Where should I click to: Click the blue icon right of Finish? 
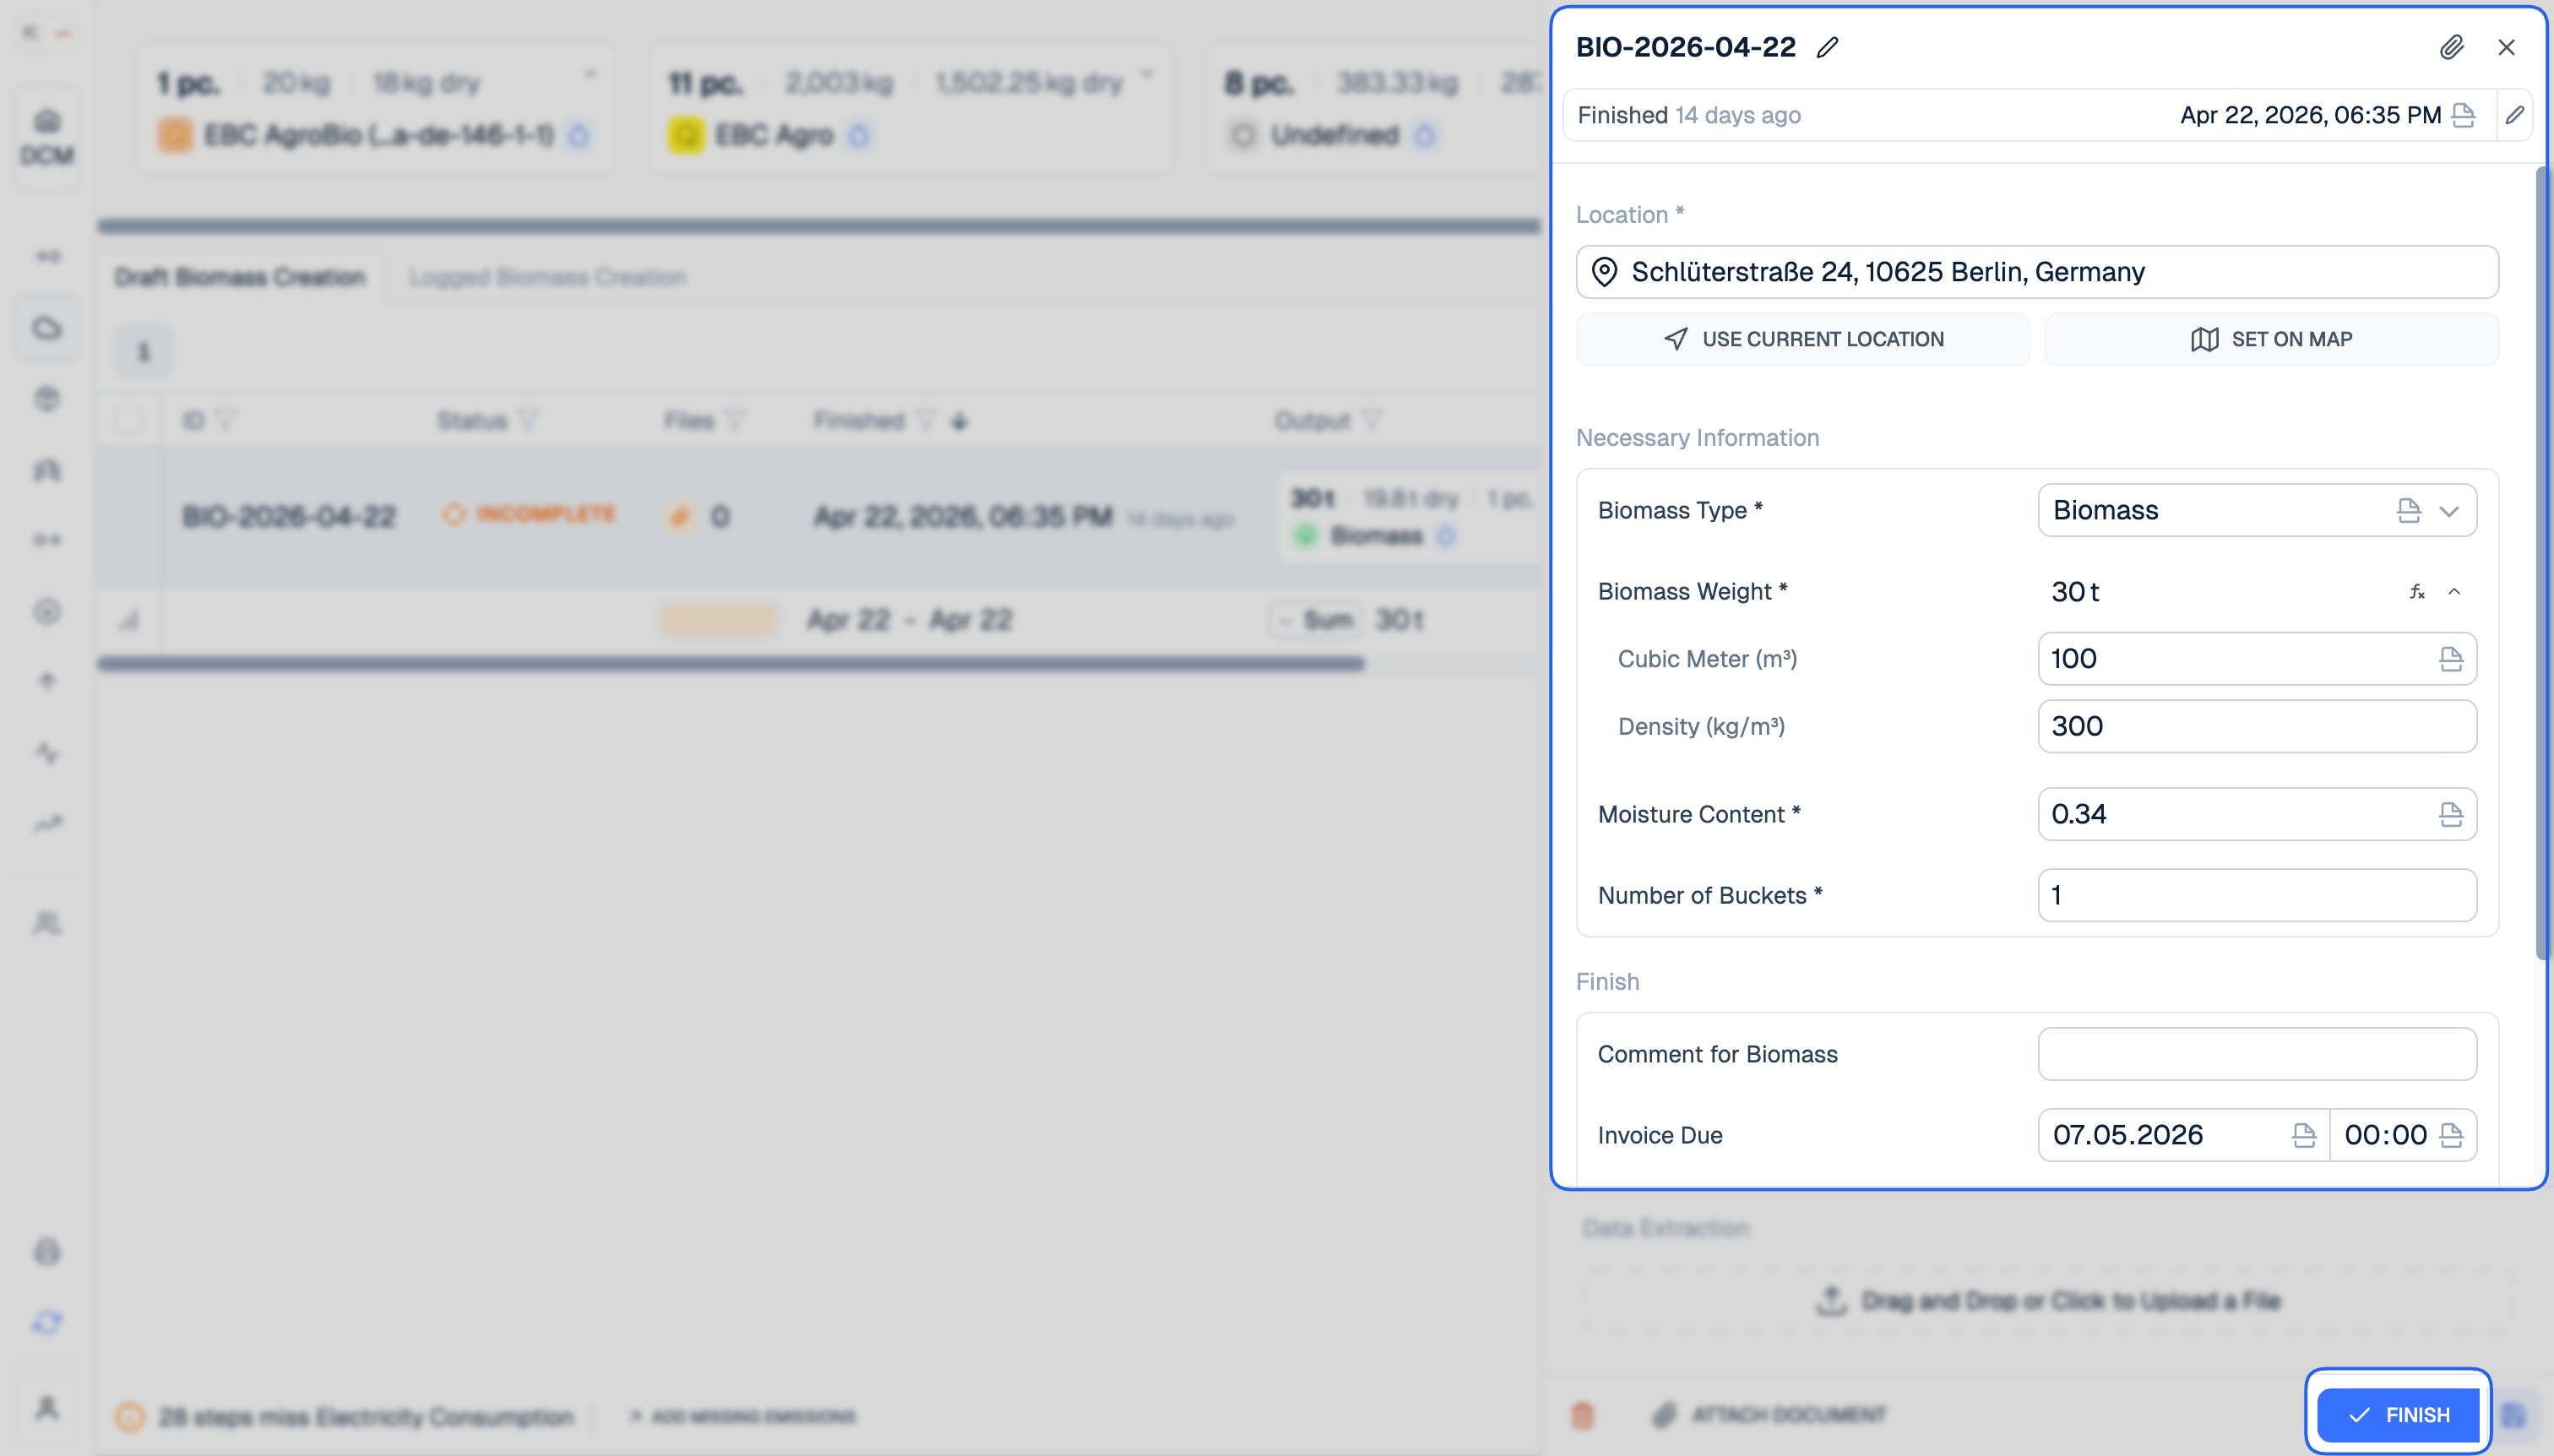tap(2514, 1415)
